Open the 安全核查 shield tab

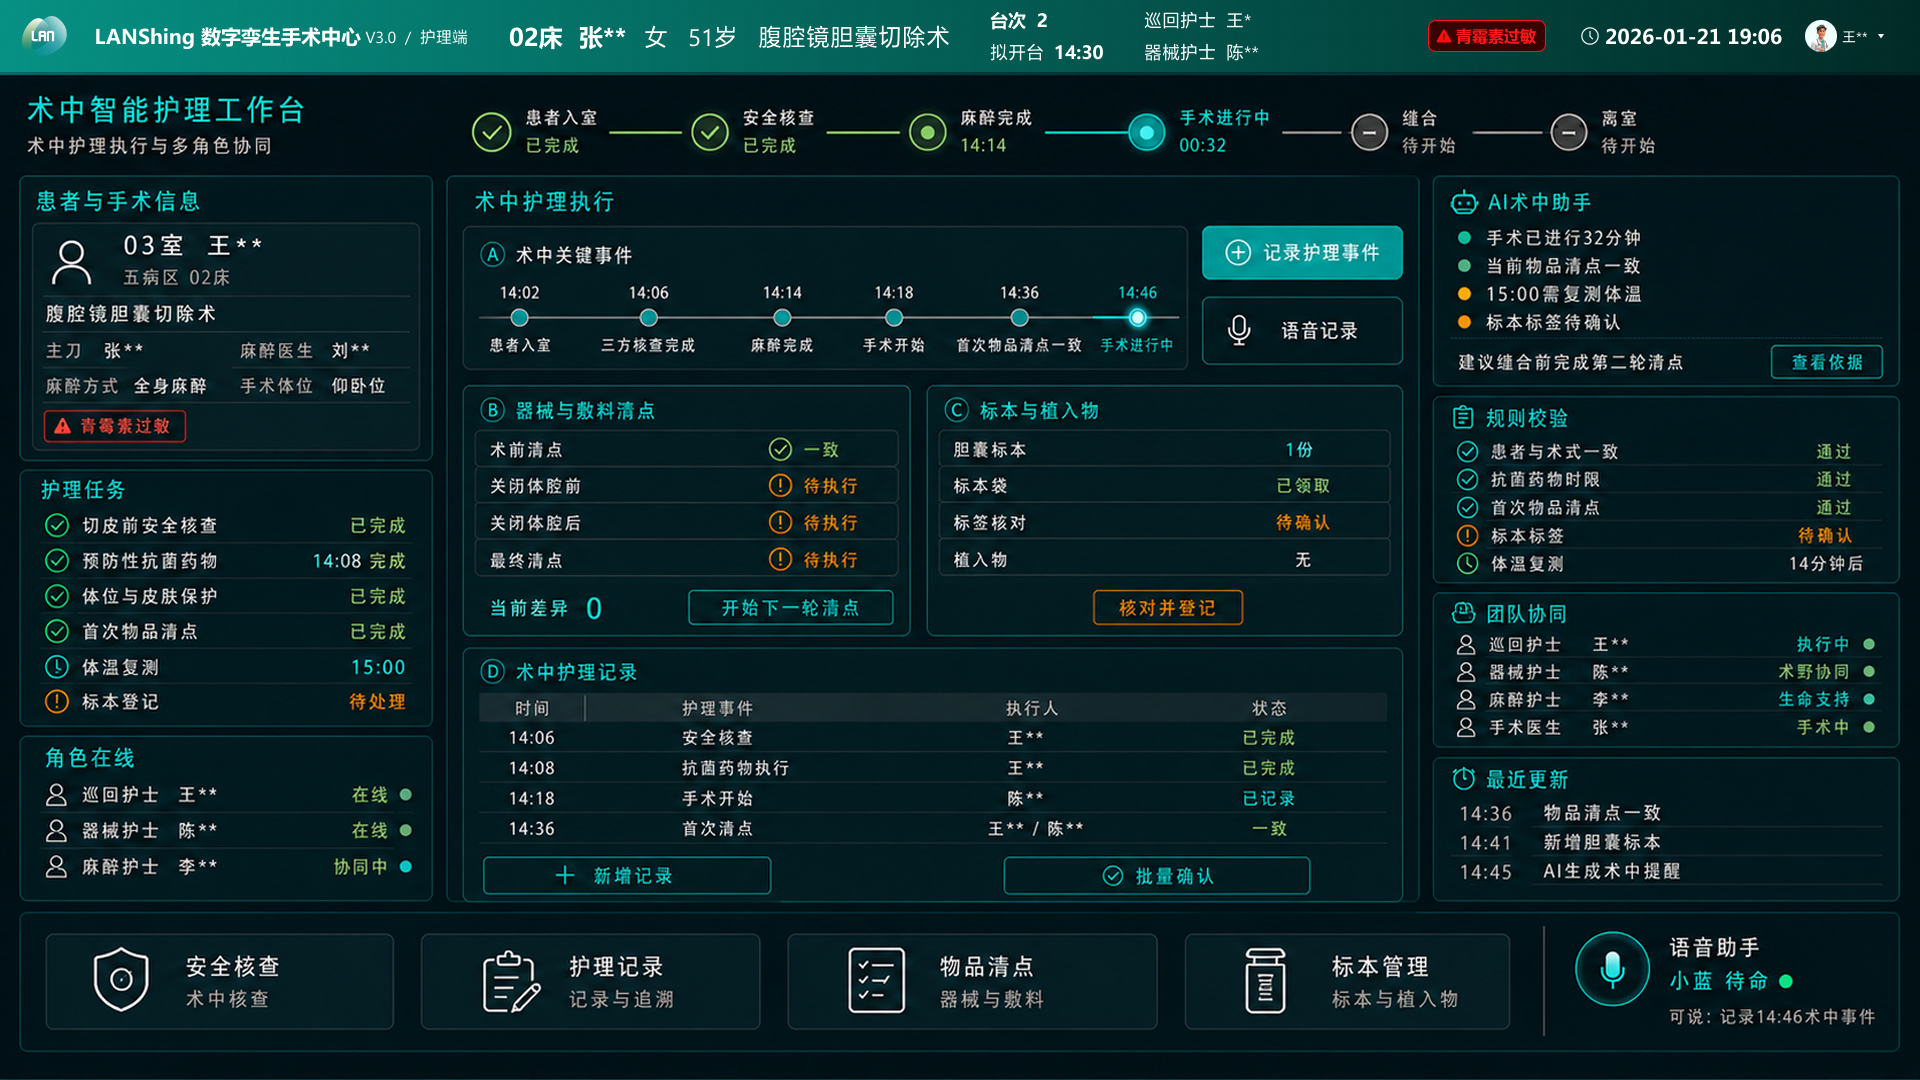click(219, 982)
